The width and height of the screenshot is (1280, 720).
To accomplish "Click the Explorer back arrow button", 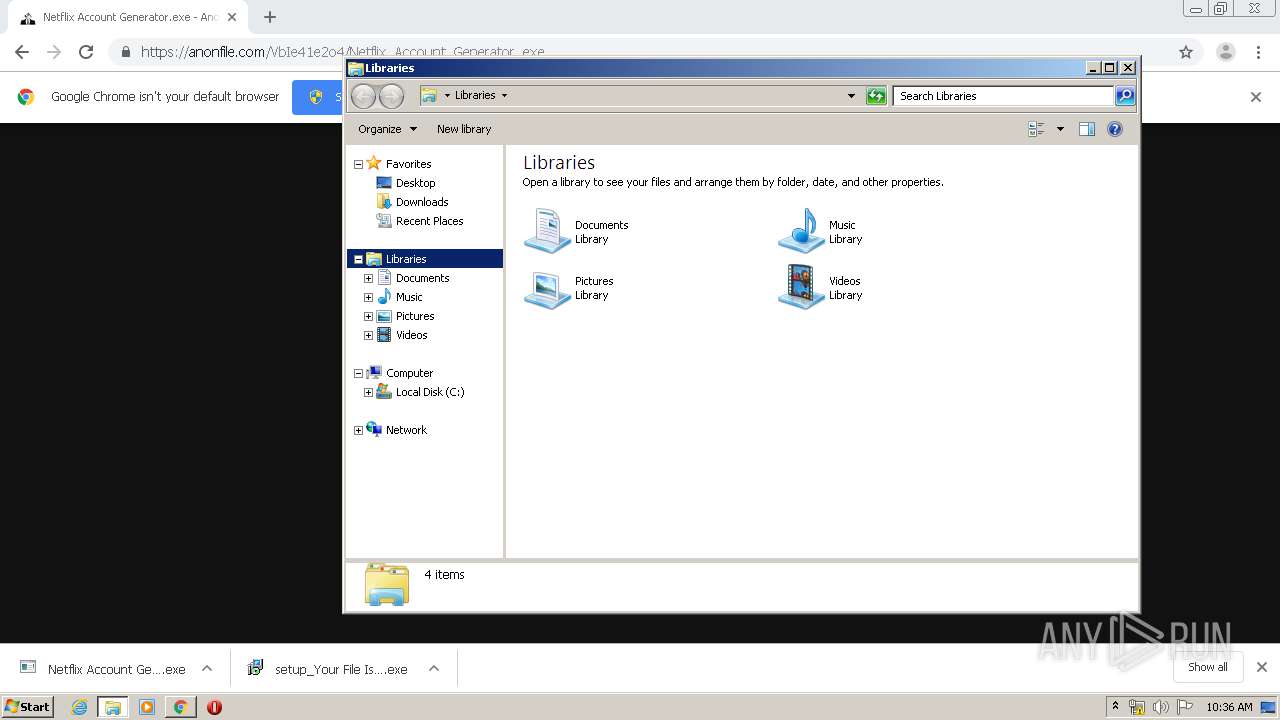I will pos(363,96).
